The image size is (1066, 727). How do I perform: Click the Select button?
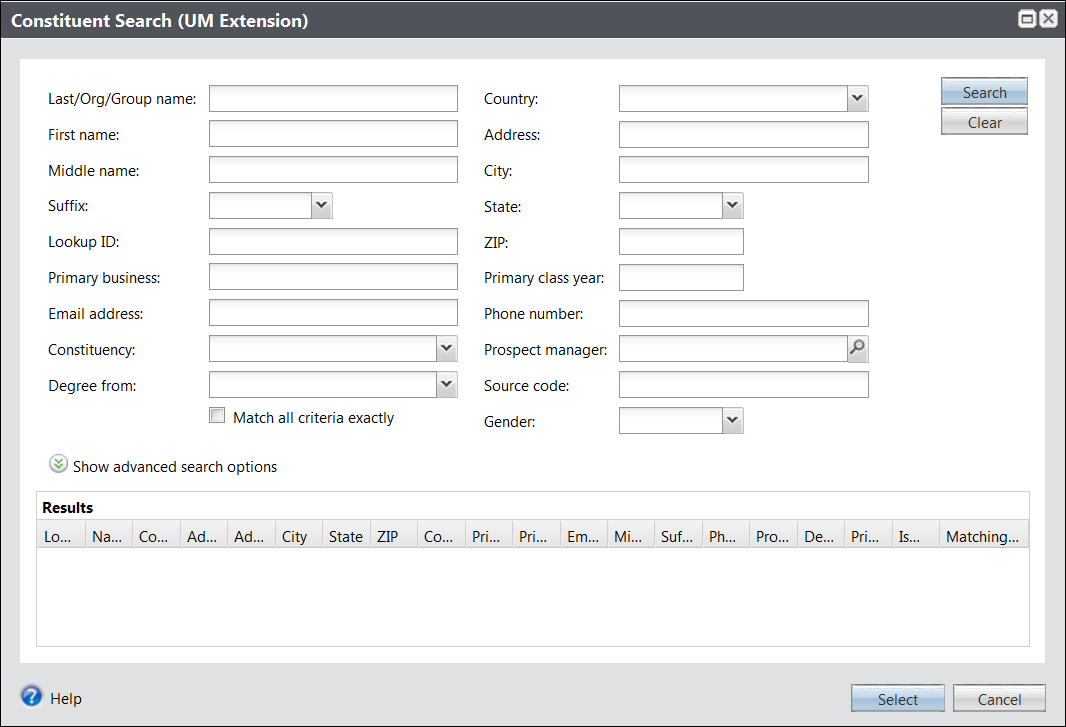[x=897, y=699]
